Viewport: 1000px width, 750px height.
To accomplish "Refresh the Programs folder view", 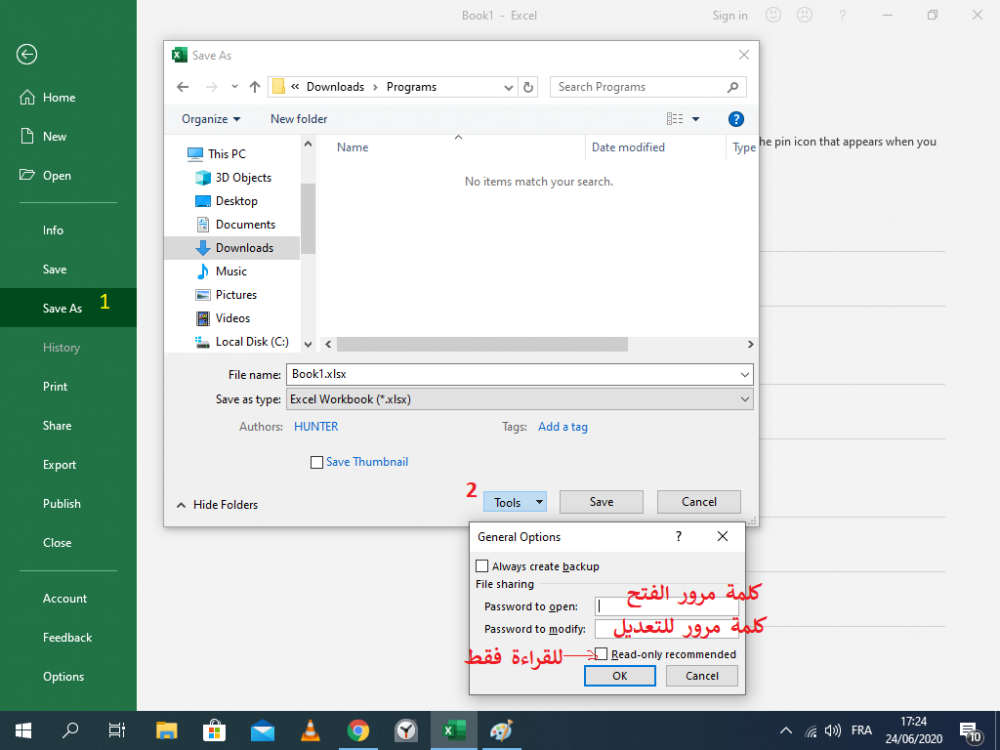I will coord(529,87).
